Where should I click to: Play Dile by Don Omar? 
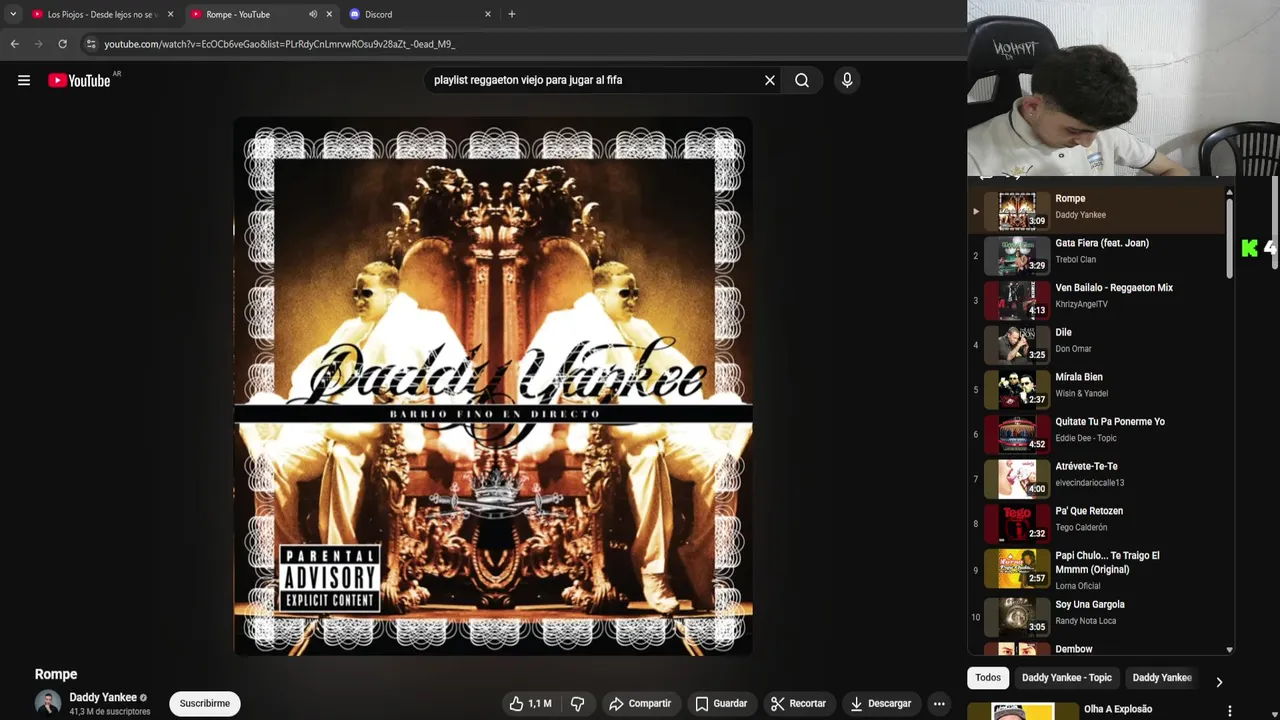point(1097,345)
